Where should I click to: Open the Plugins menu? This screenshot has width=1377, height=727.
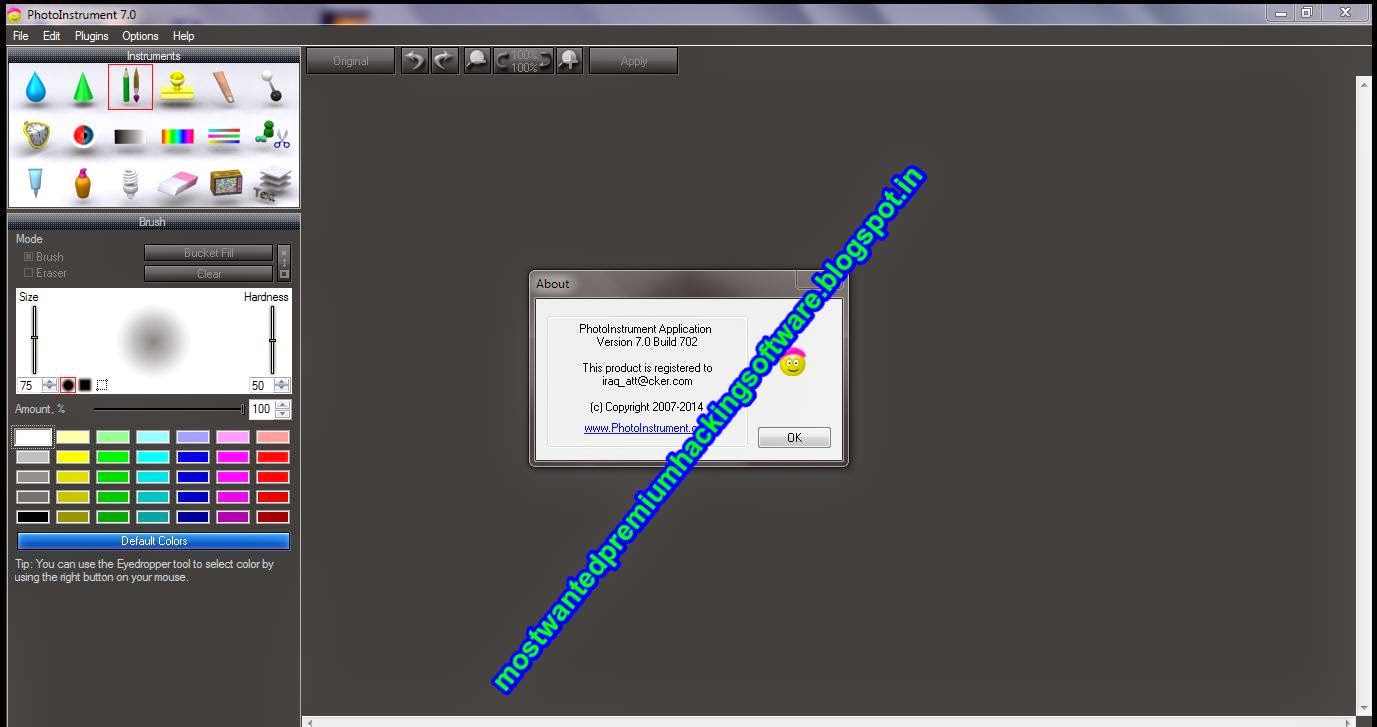[92, 36]
